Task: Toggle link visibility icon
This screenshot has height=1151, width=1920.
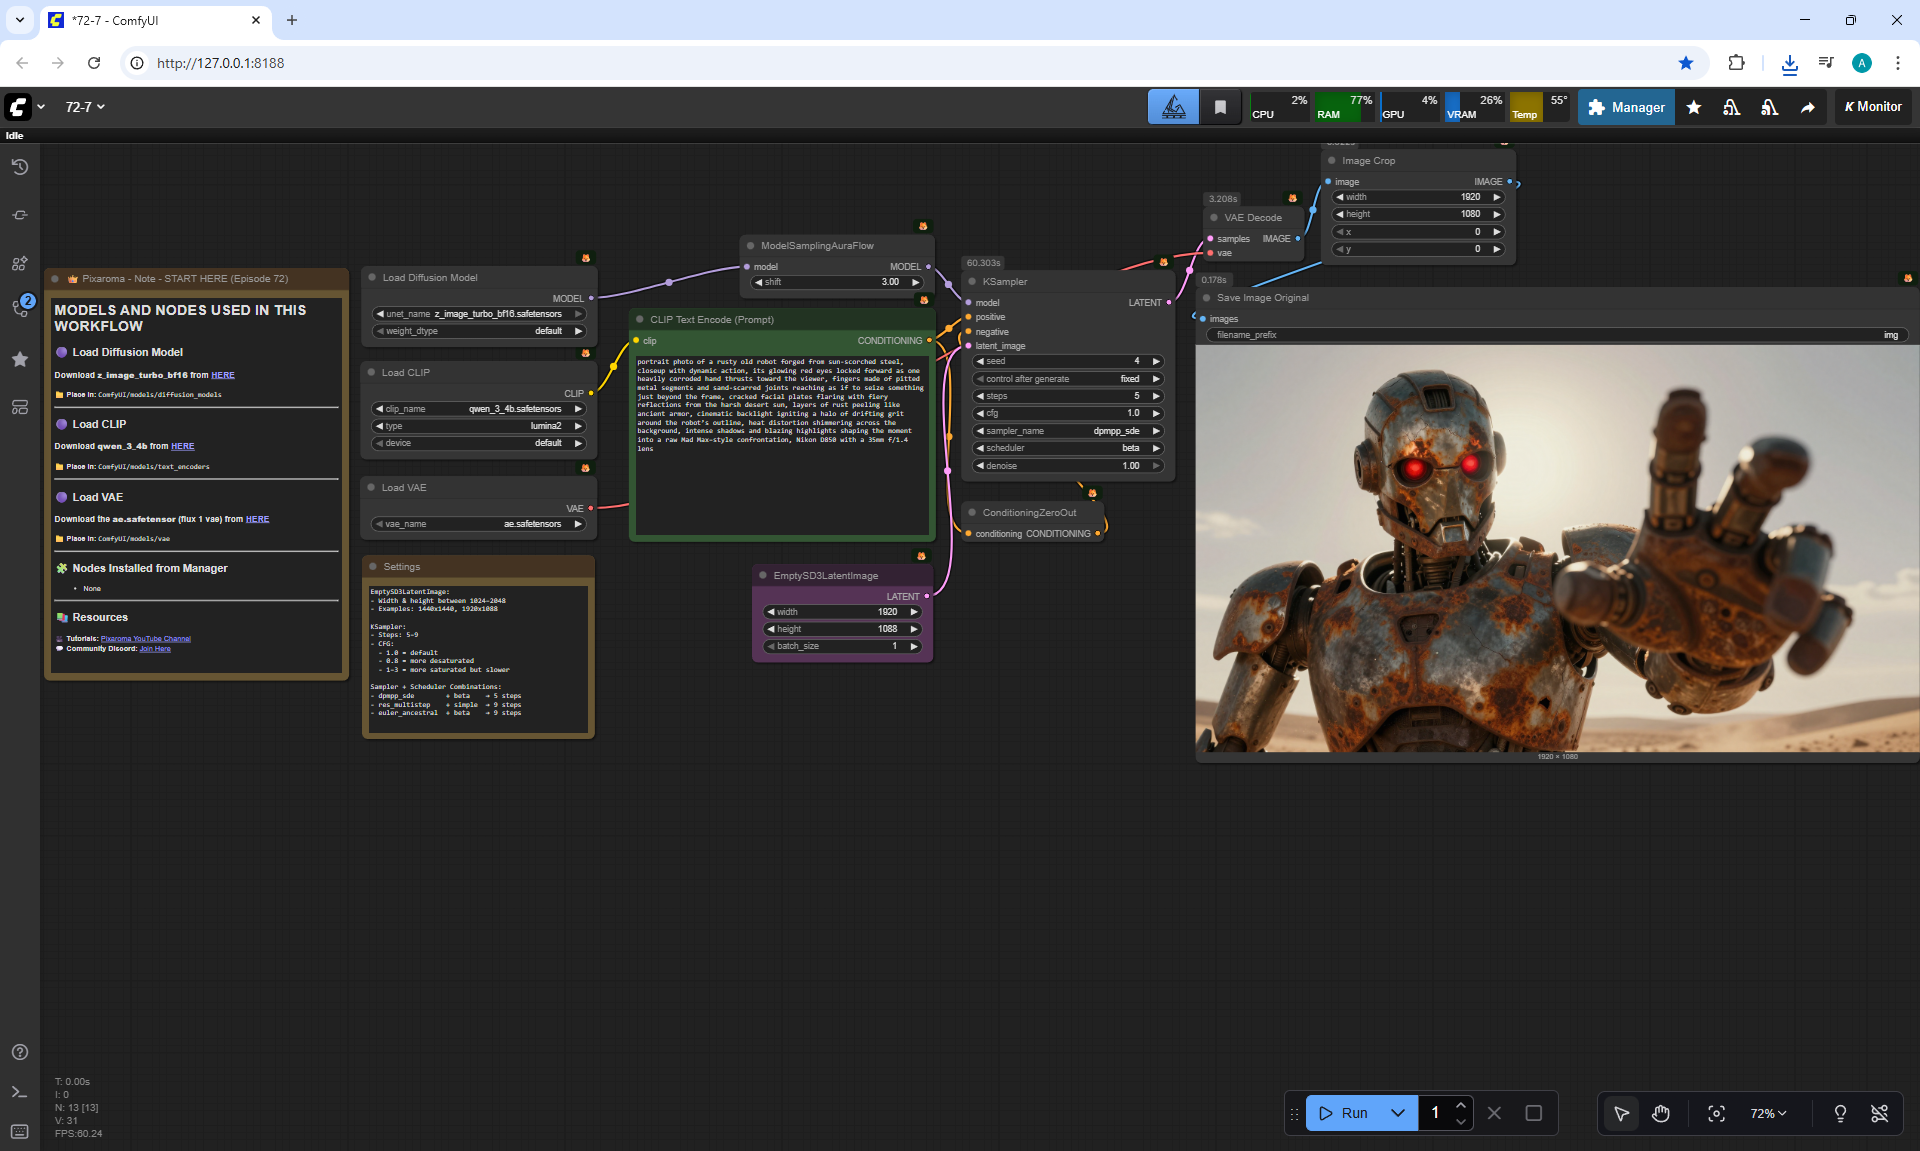Action: 1879,1113
